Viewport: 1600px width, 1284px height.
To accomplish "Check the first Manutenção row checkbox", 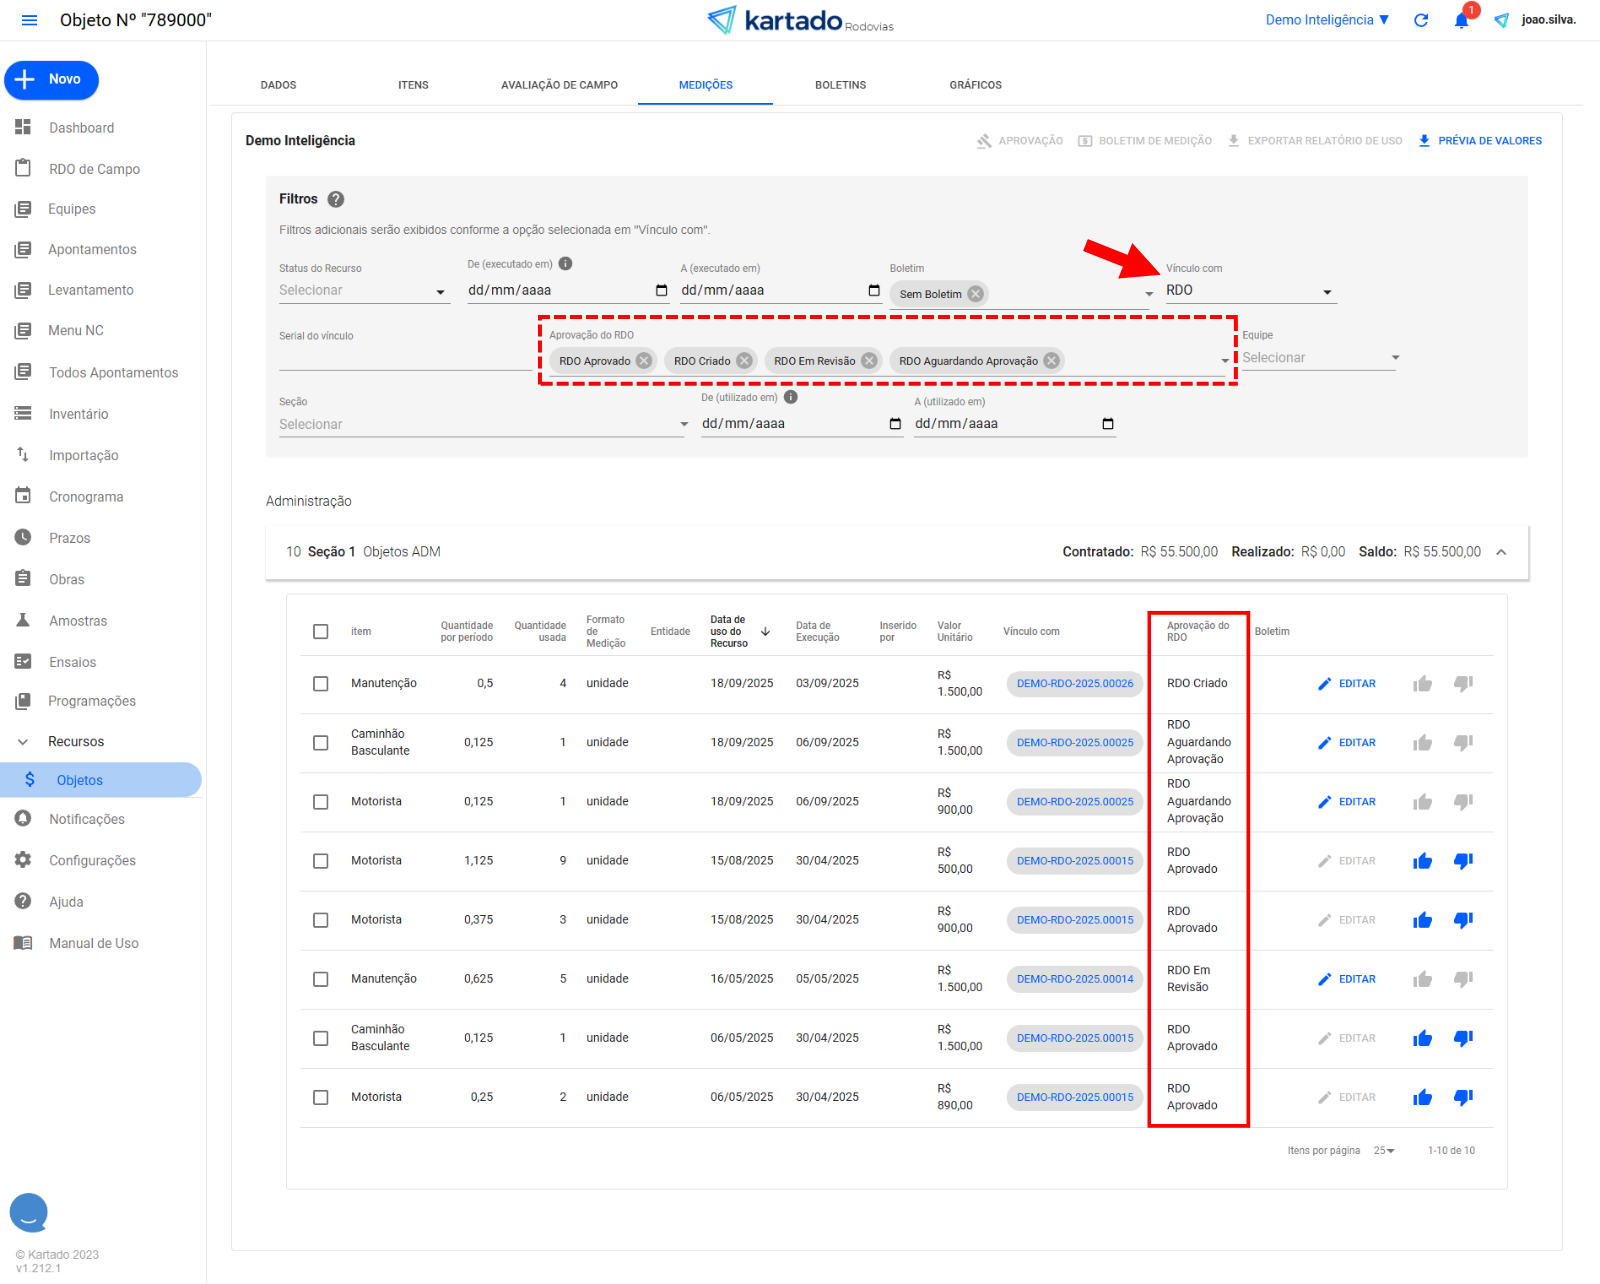I will tap(321, 684).
